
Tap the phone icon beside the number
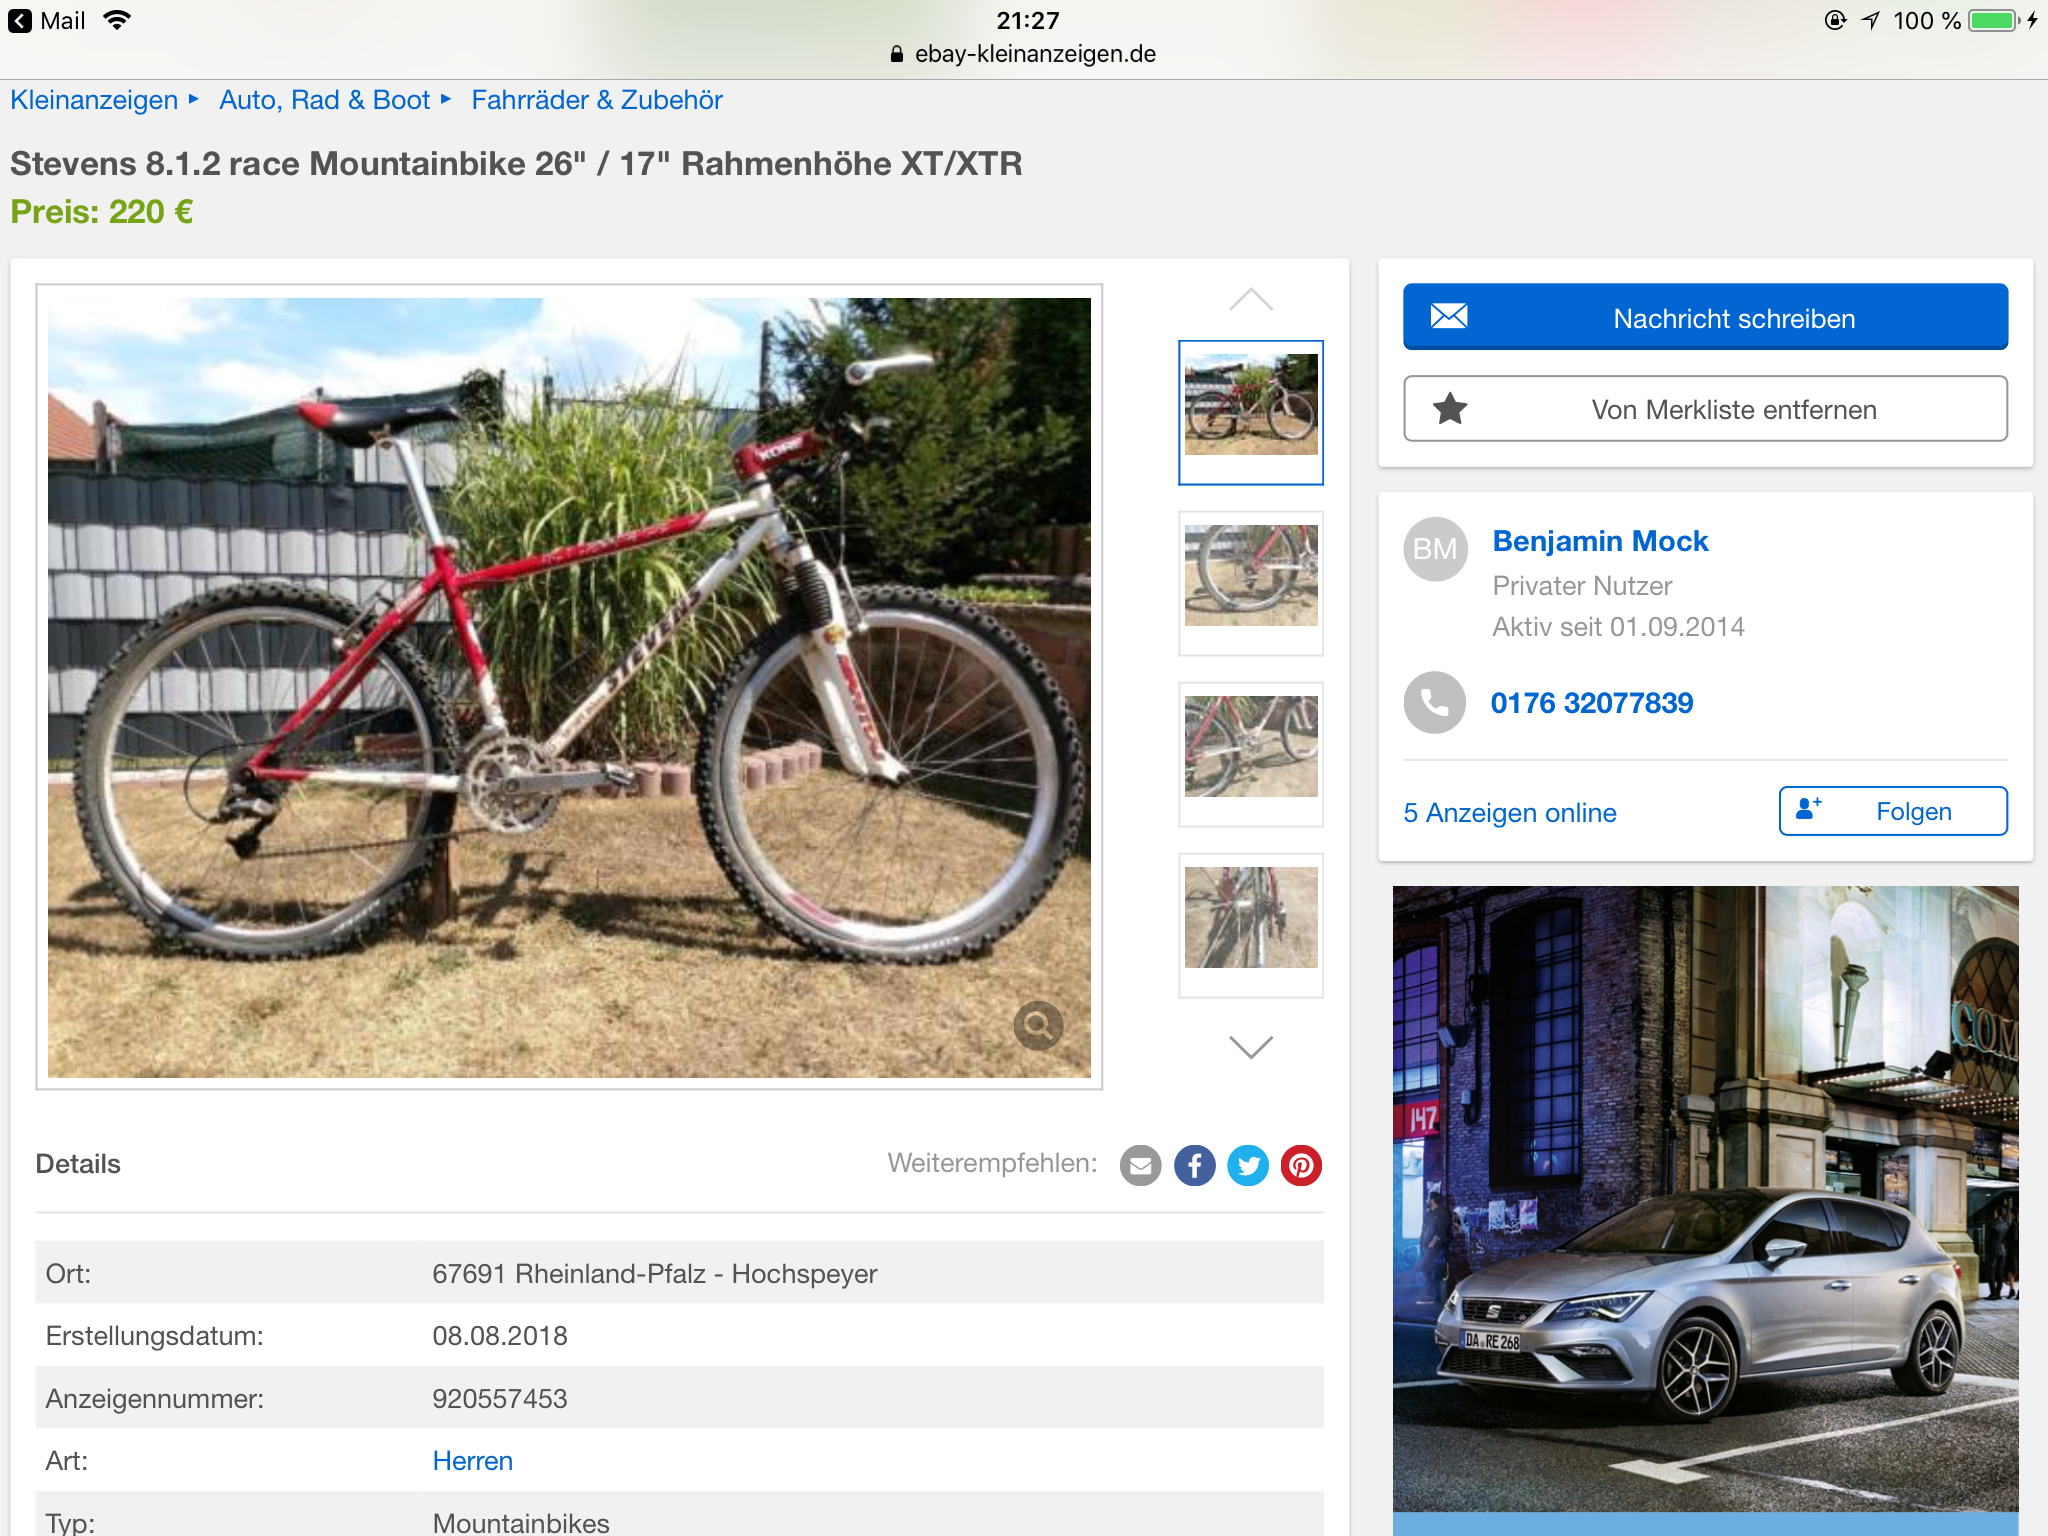click(x=1434, y=702)
